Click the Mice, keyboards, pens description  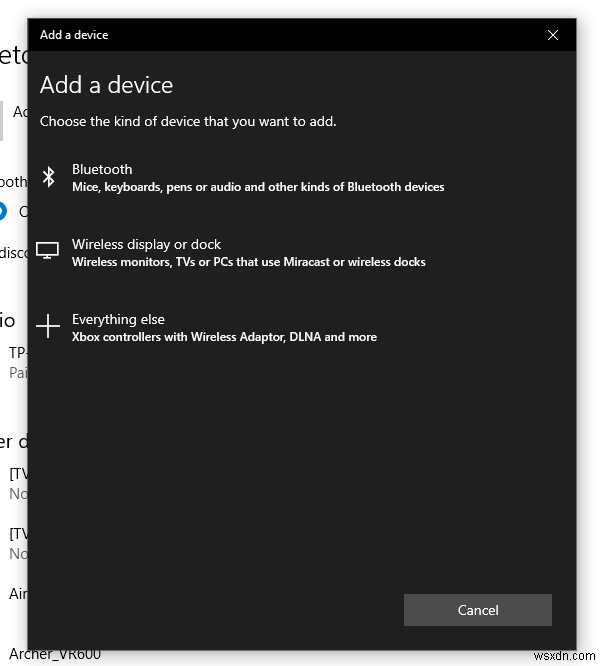pyautogui.click(x=258, y=187)
